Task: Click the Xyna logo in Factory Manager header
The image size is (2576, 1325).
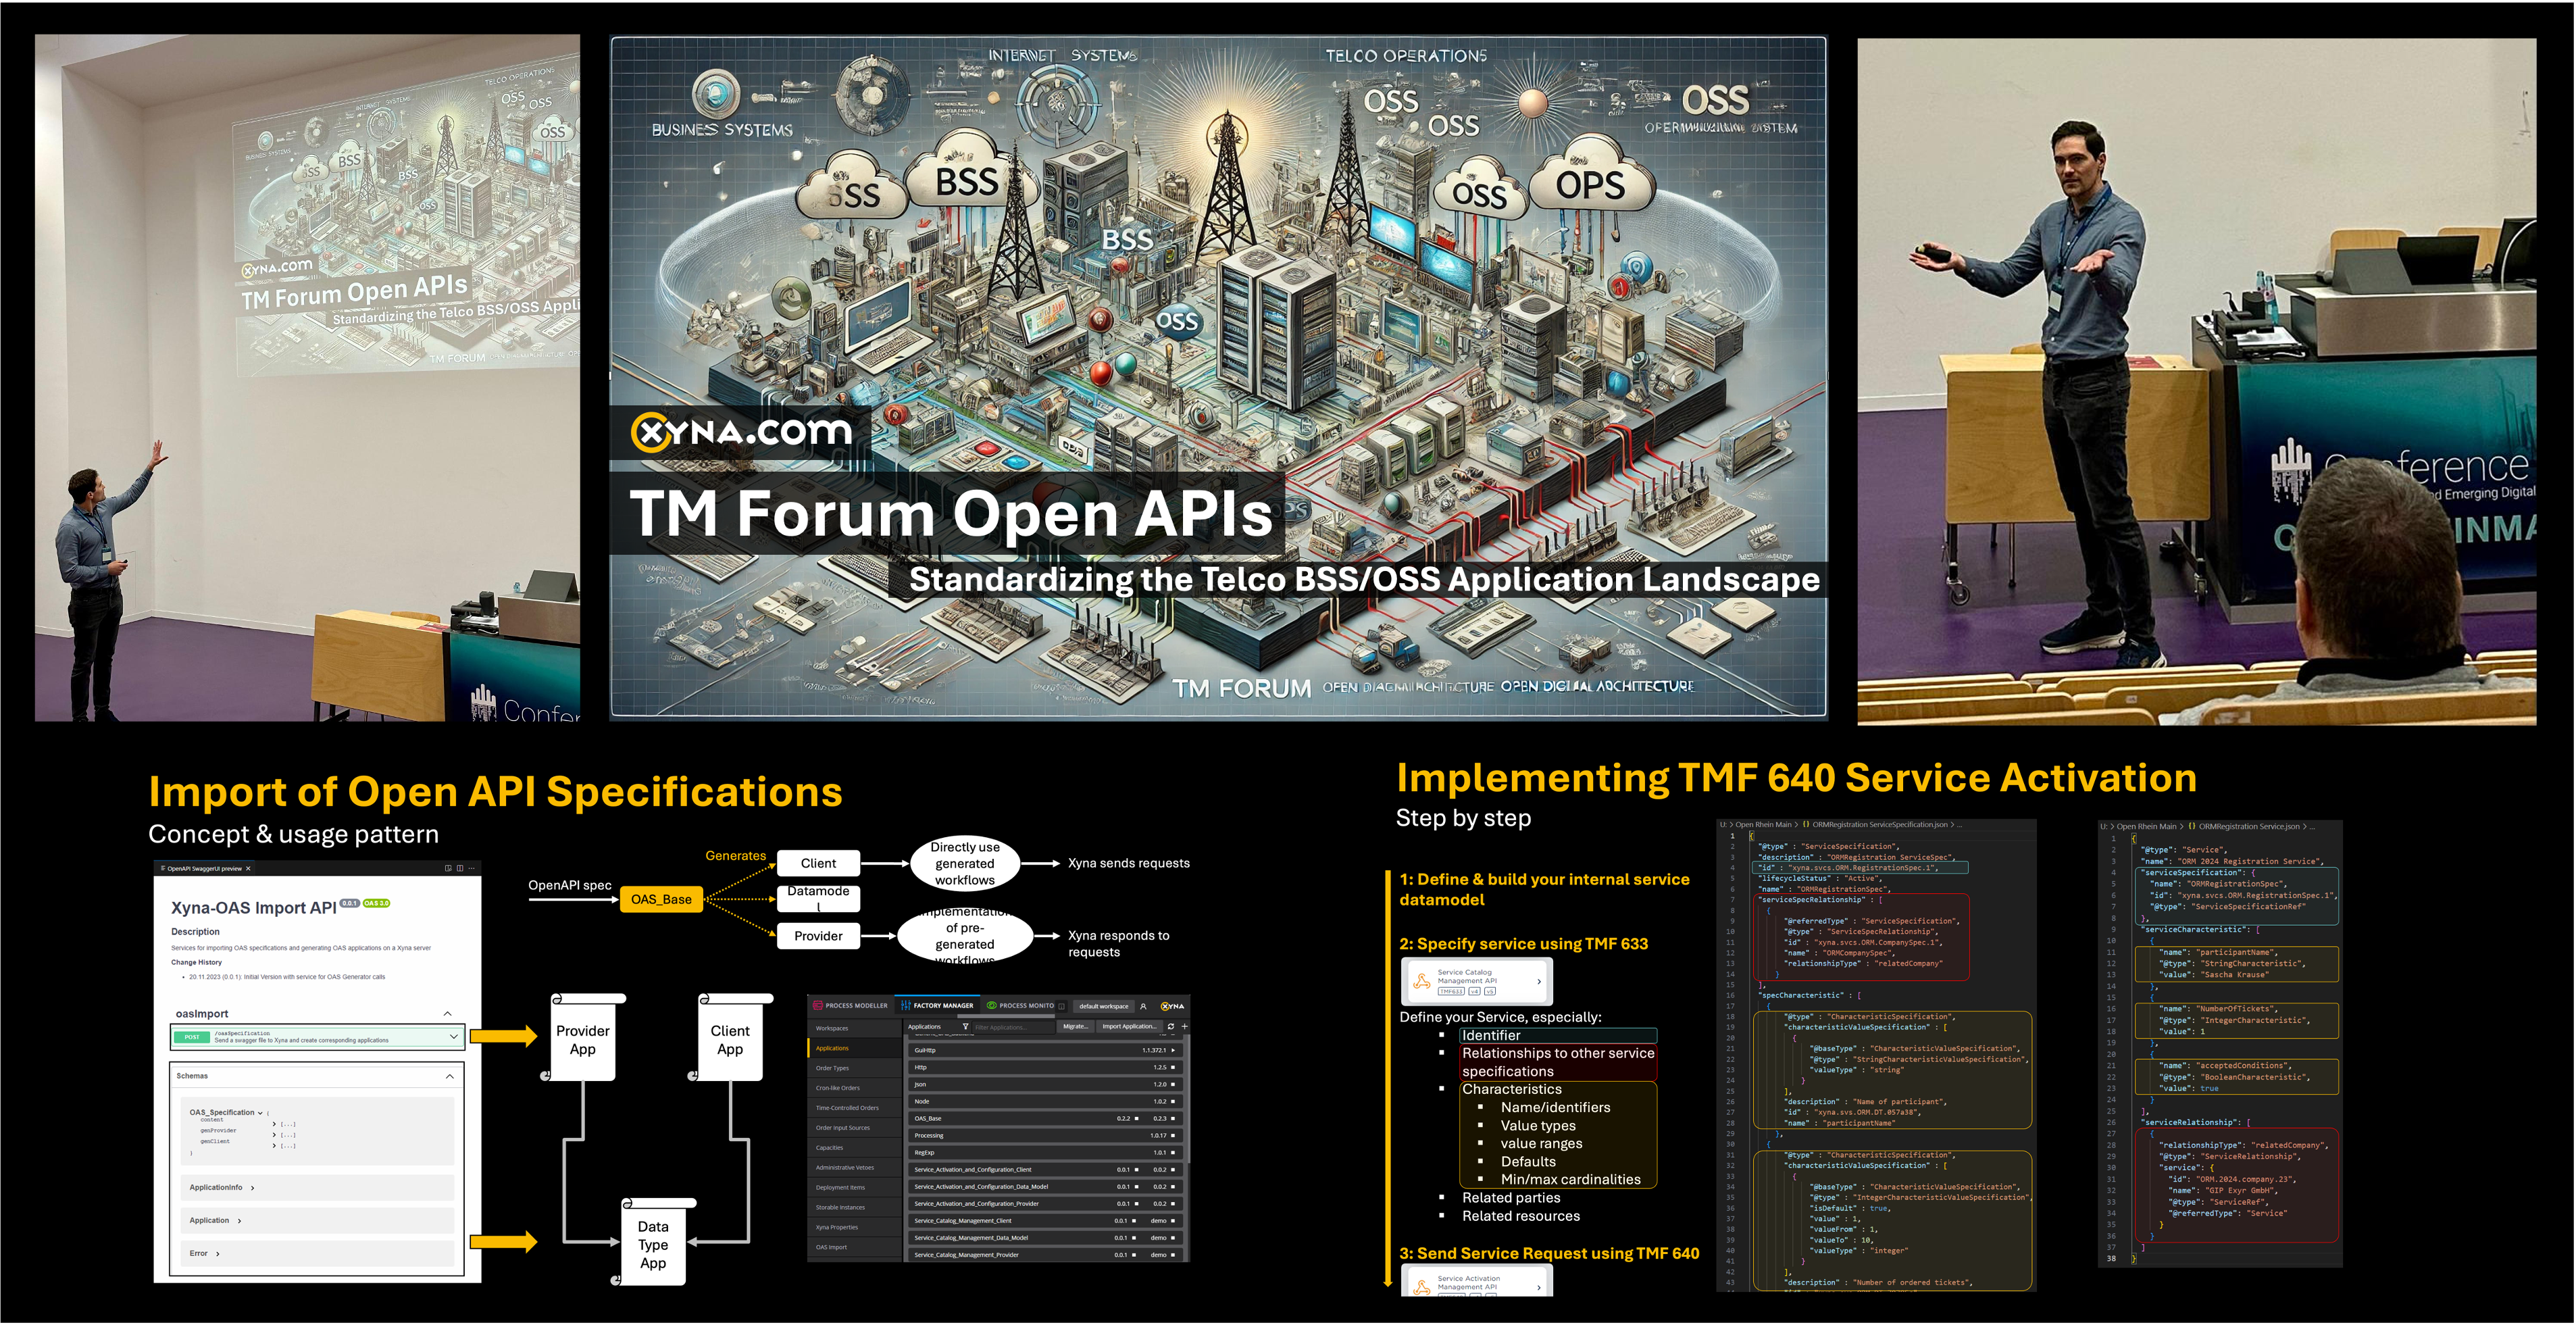Action: coord(1172,1006)
